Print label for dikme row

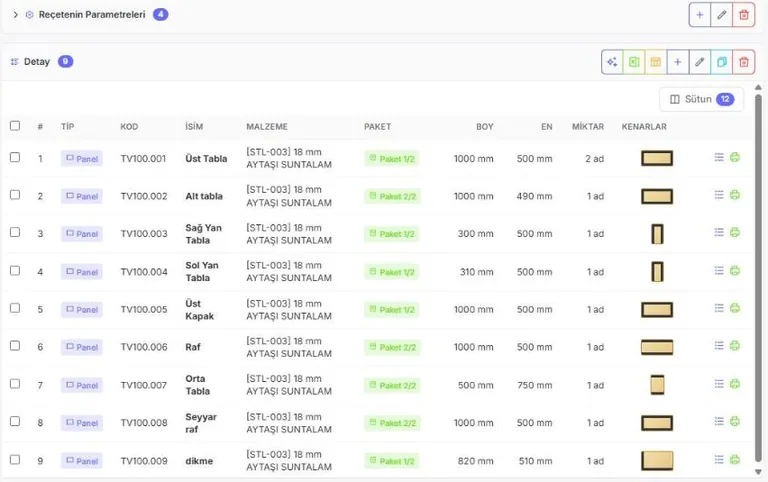pos(735,459)
